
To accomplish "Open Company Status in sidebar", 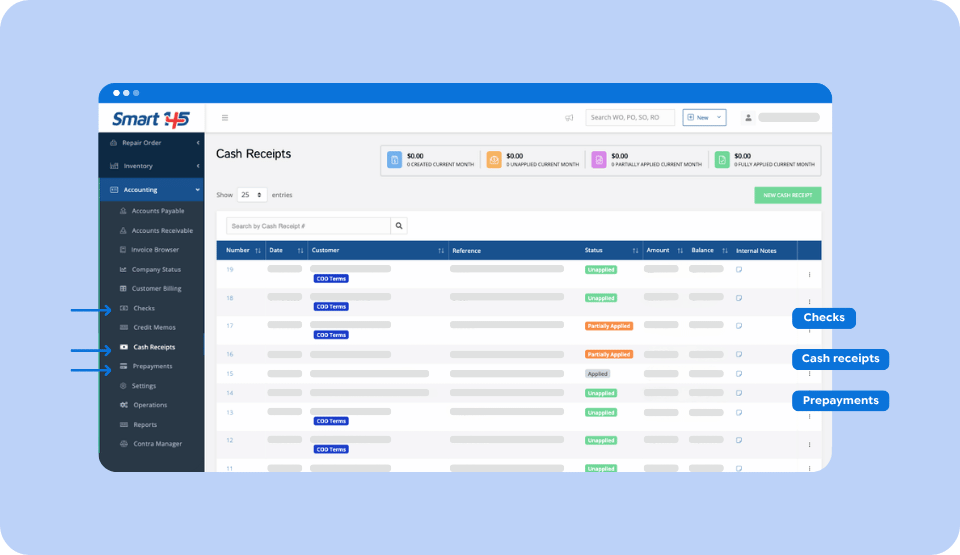I will tap(156, 270).
